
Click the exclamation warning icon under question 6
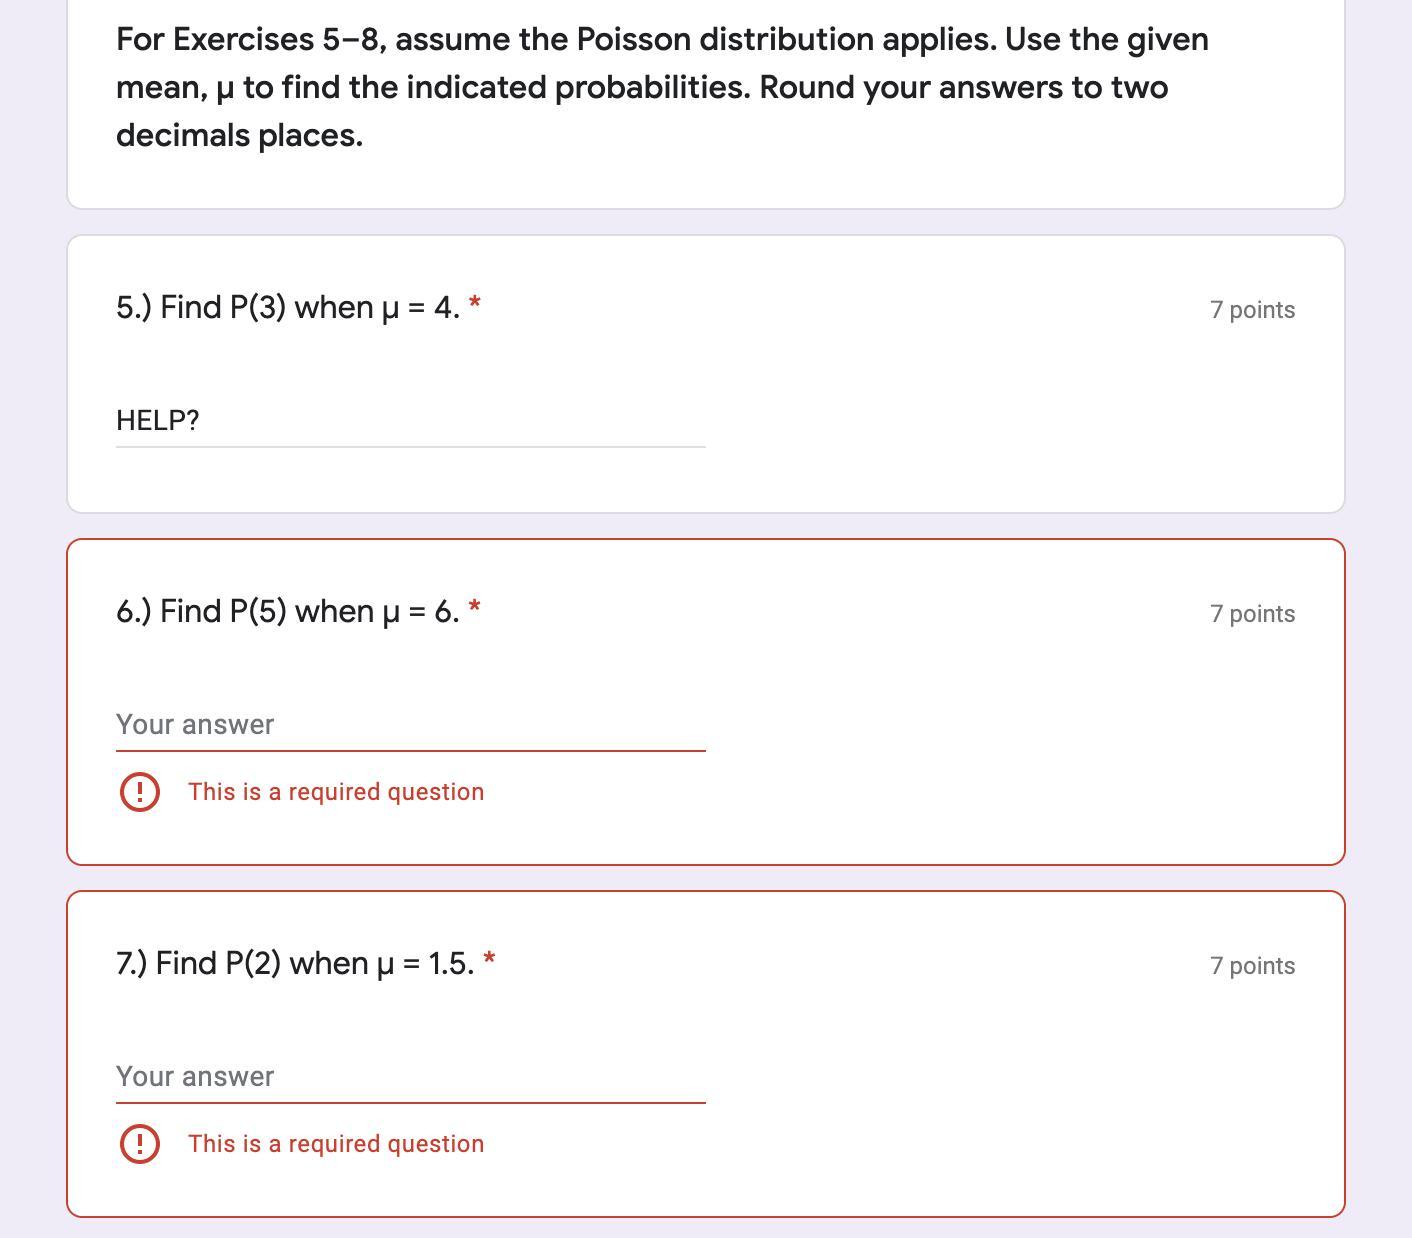coord(140,792)
